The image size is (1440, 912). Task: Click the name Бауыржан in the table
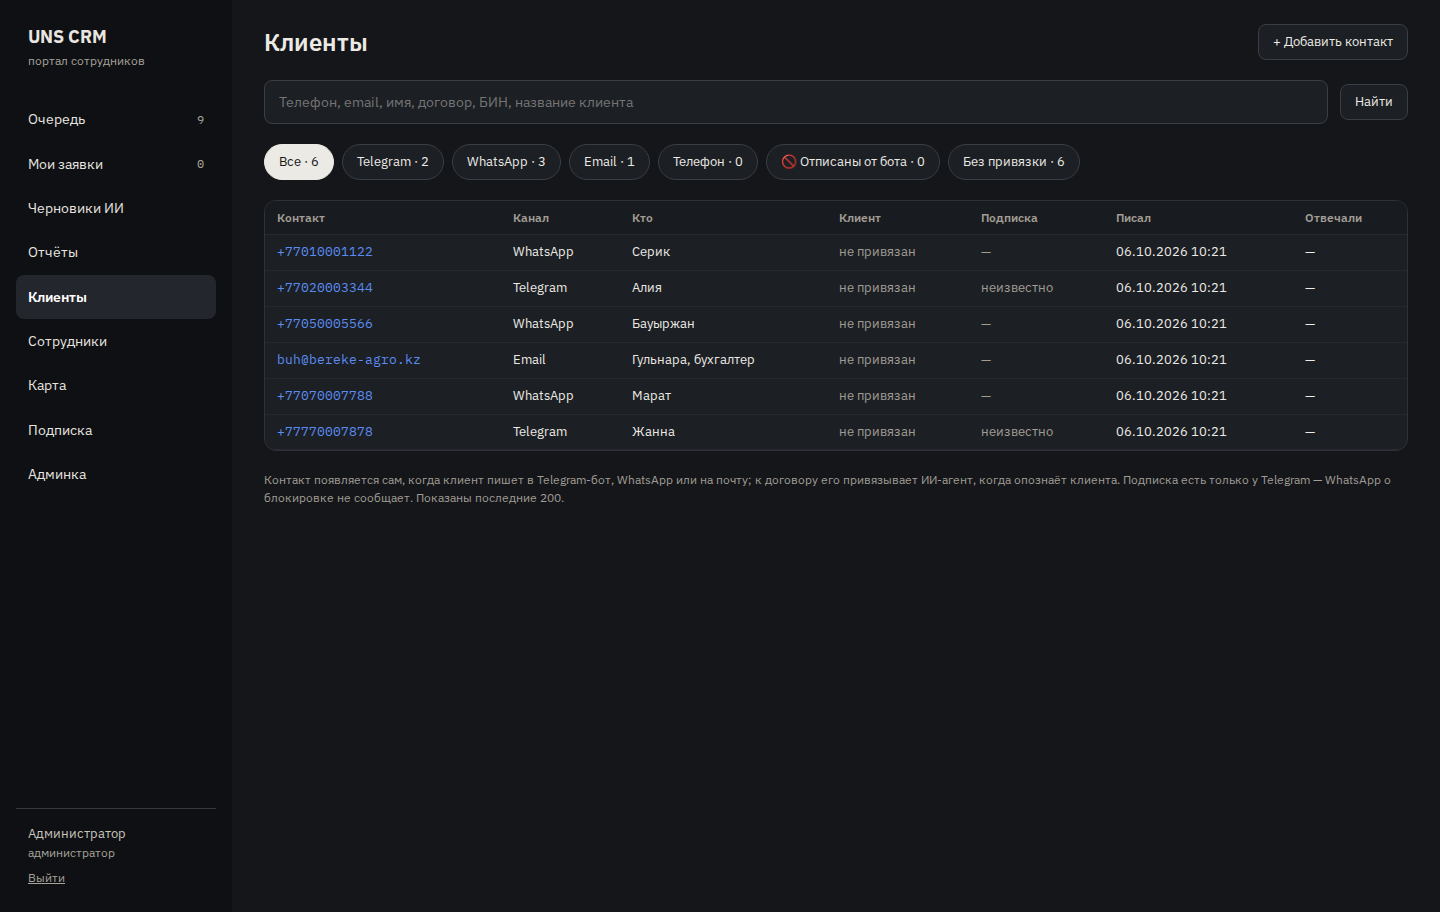point(663,324)
